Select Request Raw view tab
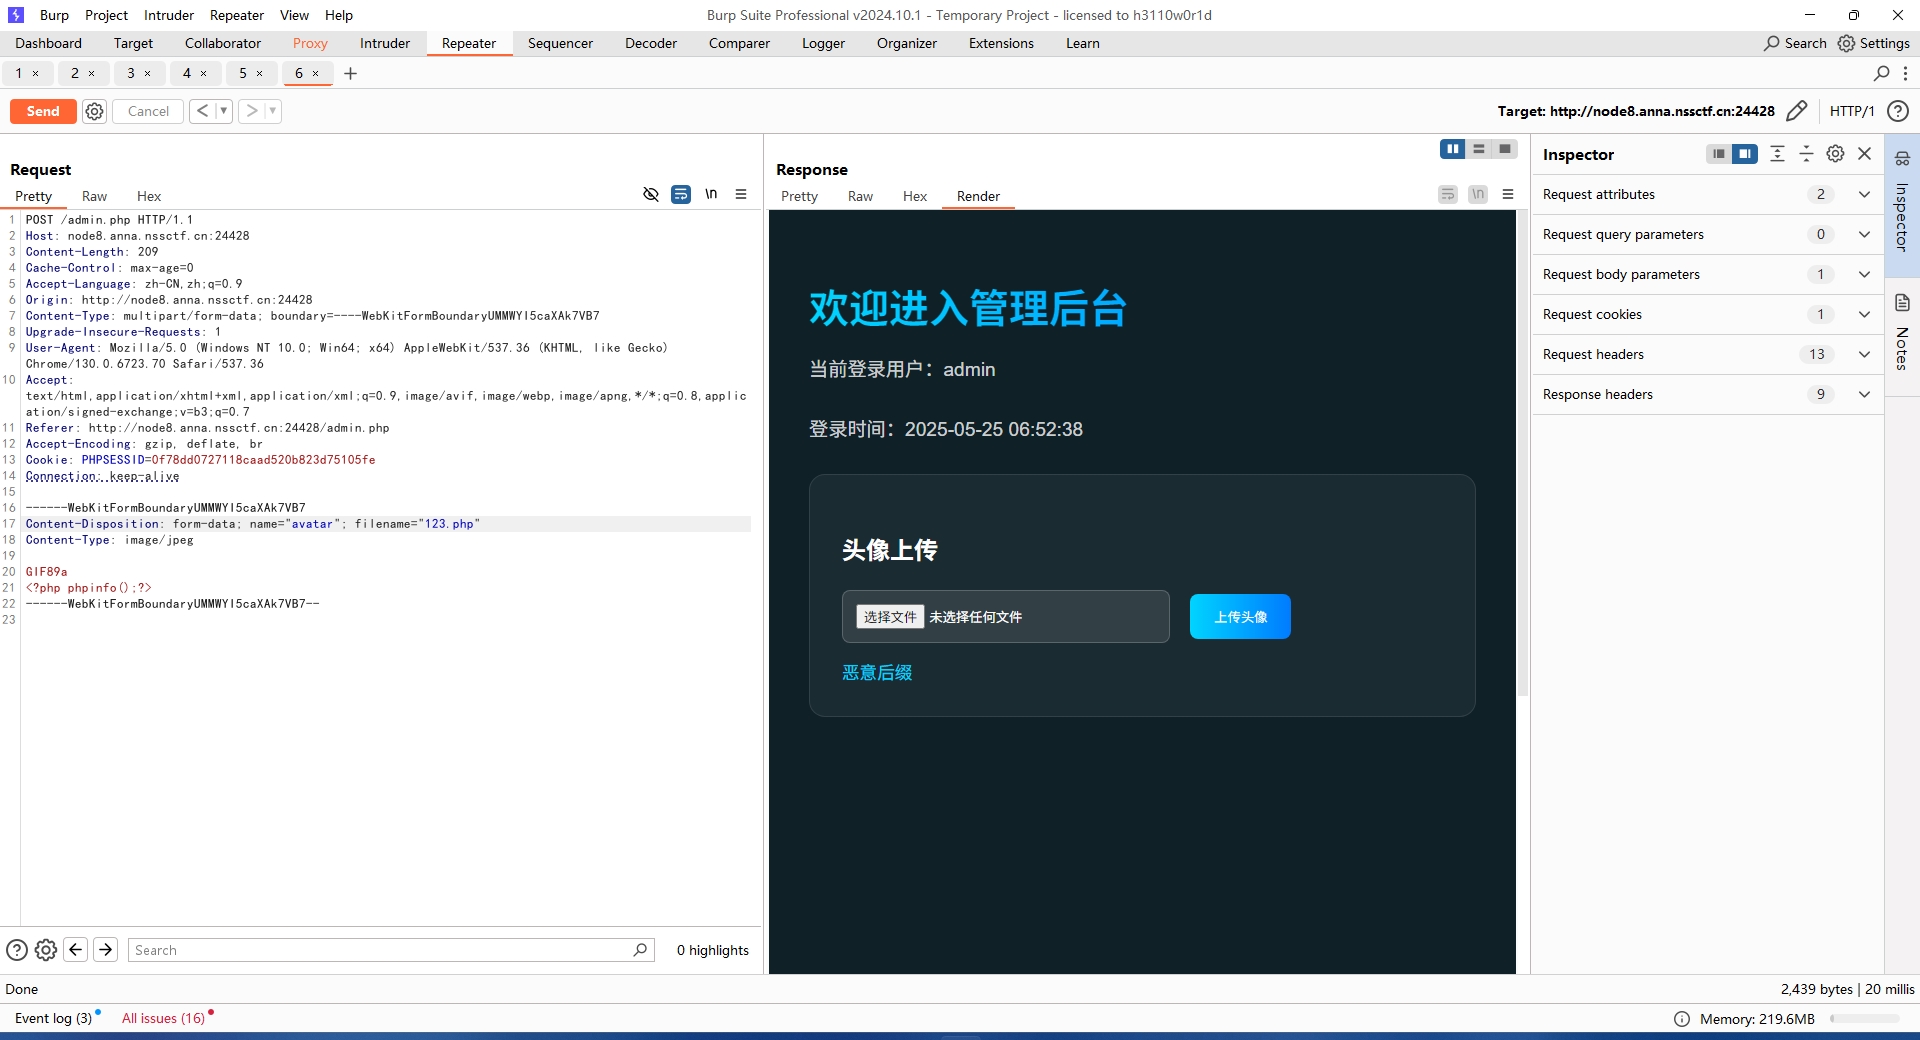Screen dimensions: 1920x1040 (94, 196)
